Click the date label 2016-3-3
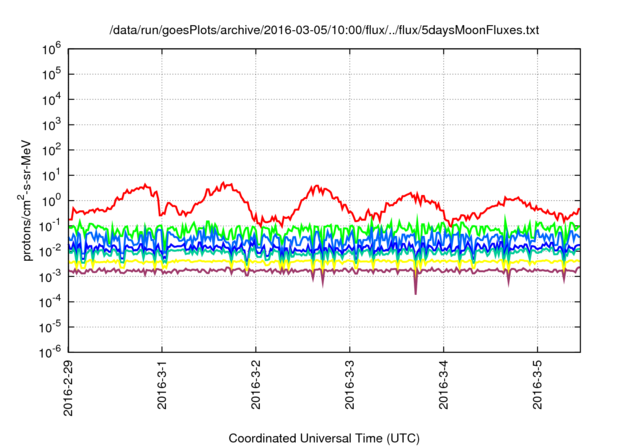Viewport: 640px width, 448px height. pos(350,384)
